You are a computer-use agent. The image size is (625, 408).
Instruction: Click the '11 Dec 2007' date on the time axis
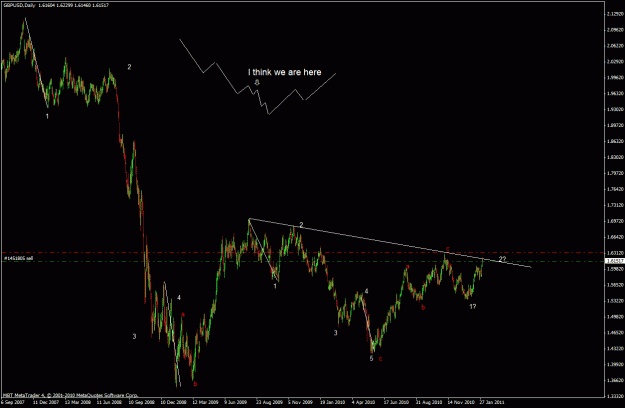tap(46, 402)
